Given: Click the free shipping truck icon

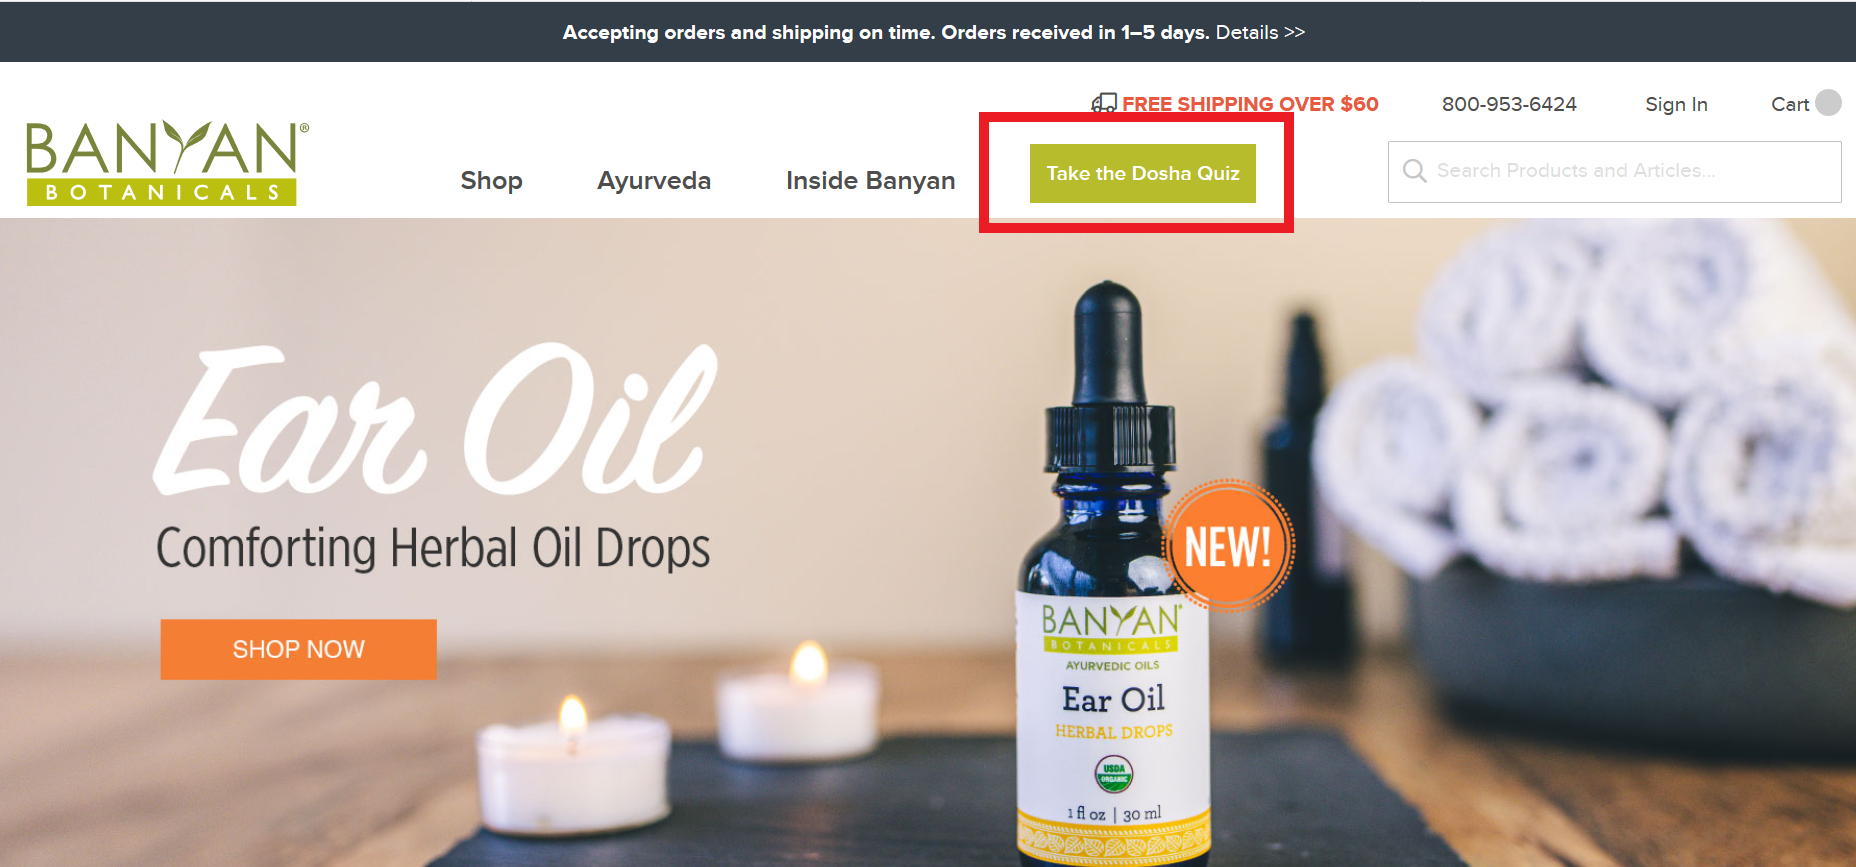Looking at the screenshot, I should pyautogui.click(x=1104, y=104).
